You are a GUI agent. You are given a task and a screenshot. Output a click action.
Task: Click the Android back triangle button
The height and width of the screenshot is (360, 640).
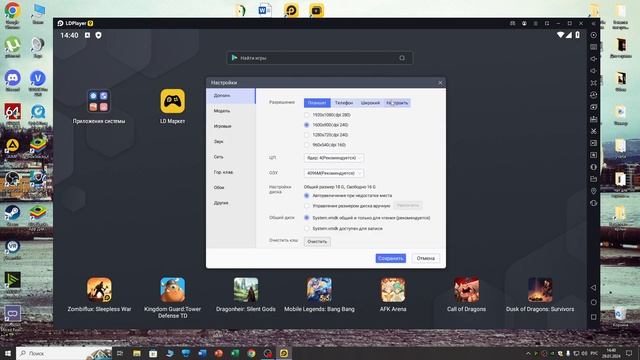point(593,288)
